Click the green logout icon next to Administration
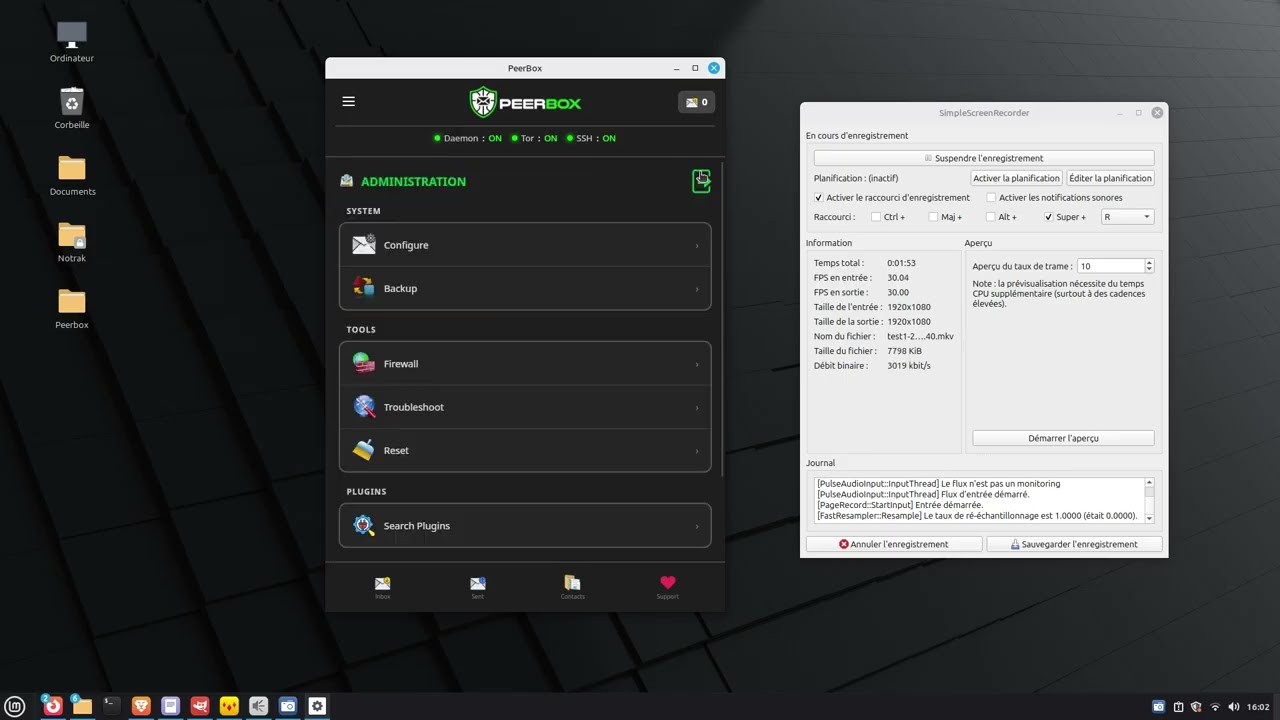Screen dimensions: 1280x720 (x=702, y=181)
